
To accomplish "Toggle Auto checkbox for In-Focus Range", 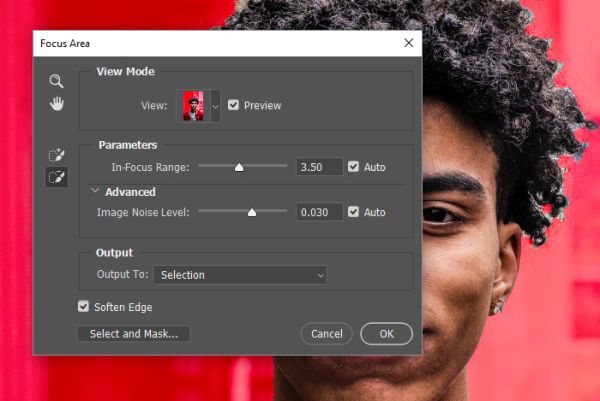I will [353, 166].
